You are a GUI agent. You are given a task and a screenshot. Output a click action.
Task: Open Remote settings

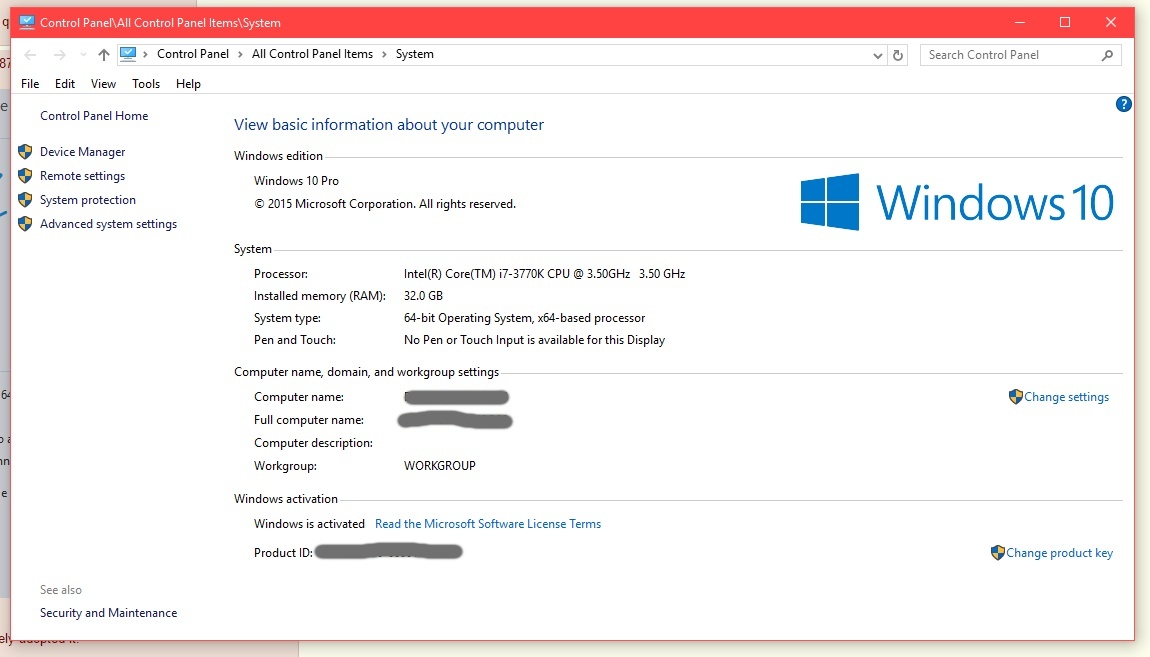[x=82, y=176]
